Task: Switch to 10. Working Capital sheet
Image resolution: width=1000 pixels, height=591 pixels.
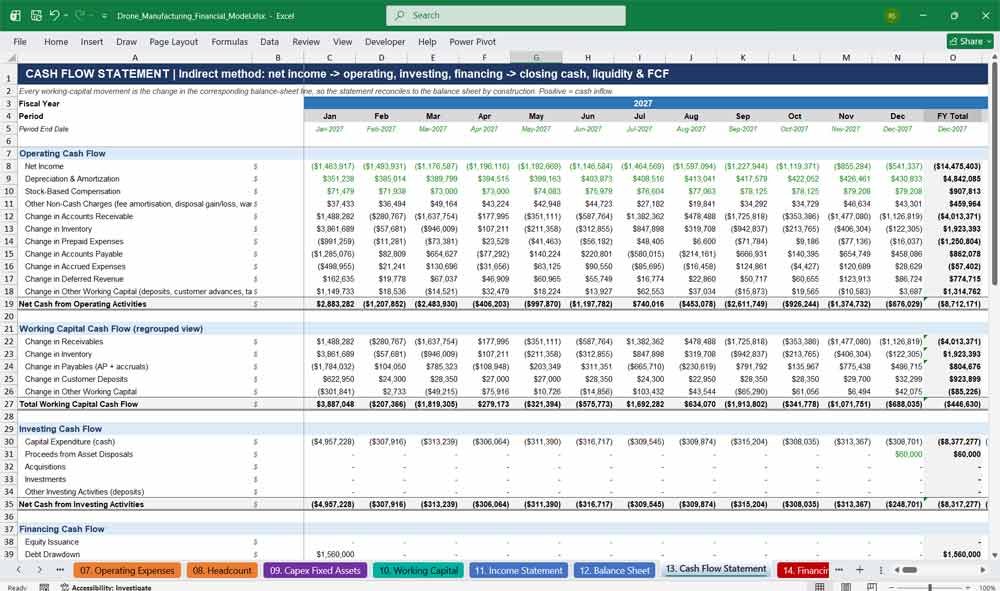Action: click(x=418, y=570)
